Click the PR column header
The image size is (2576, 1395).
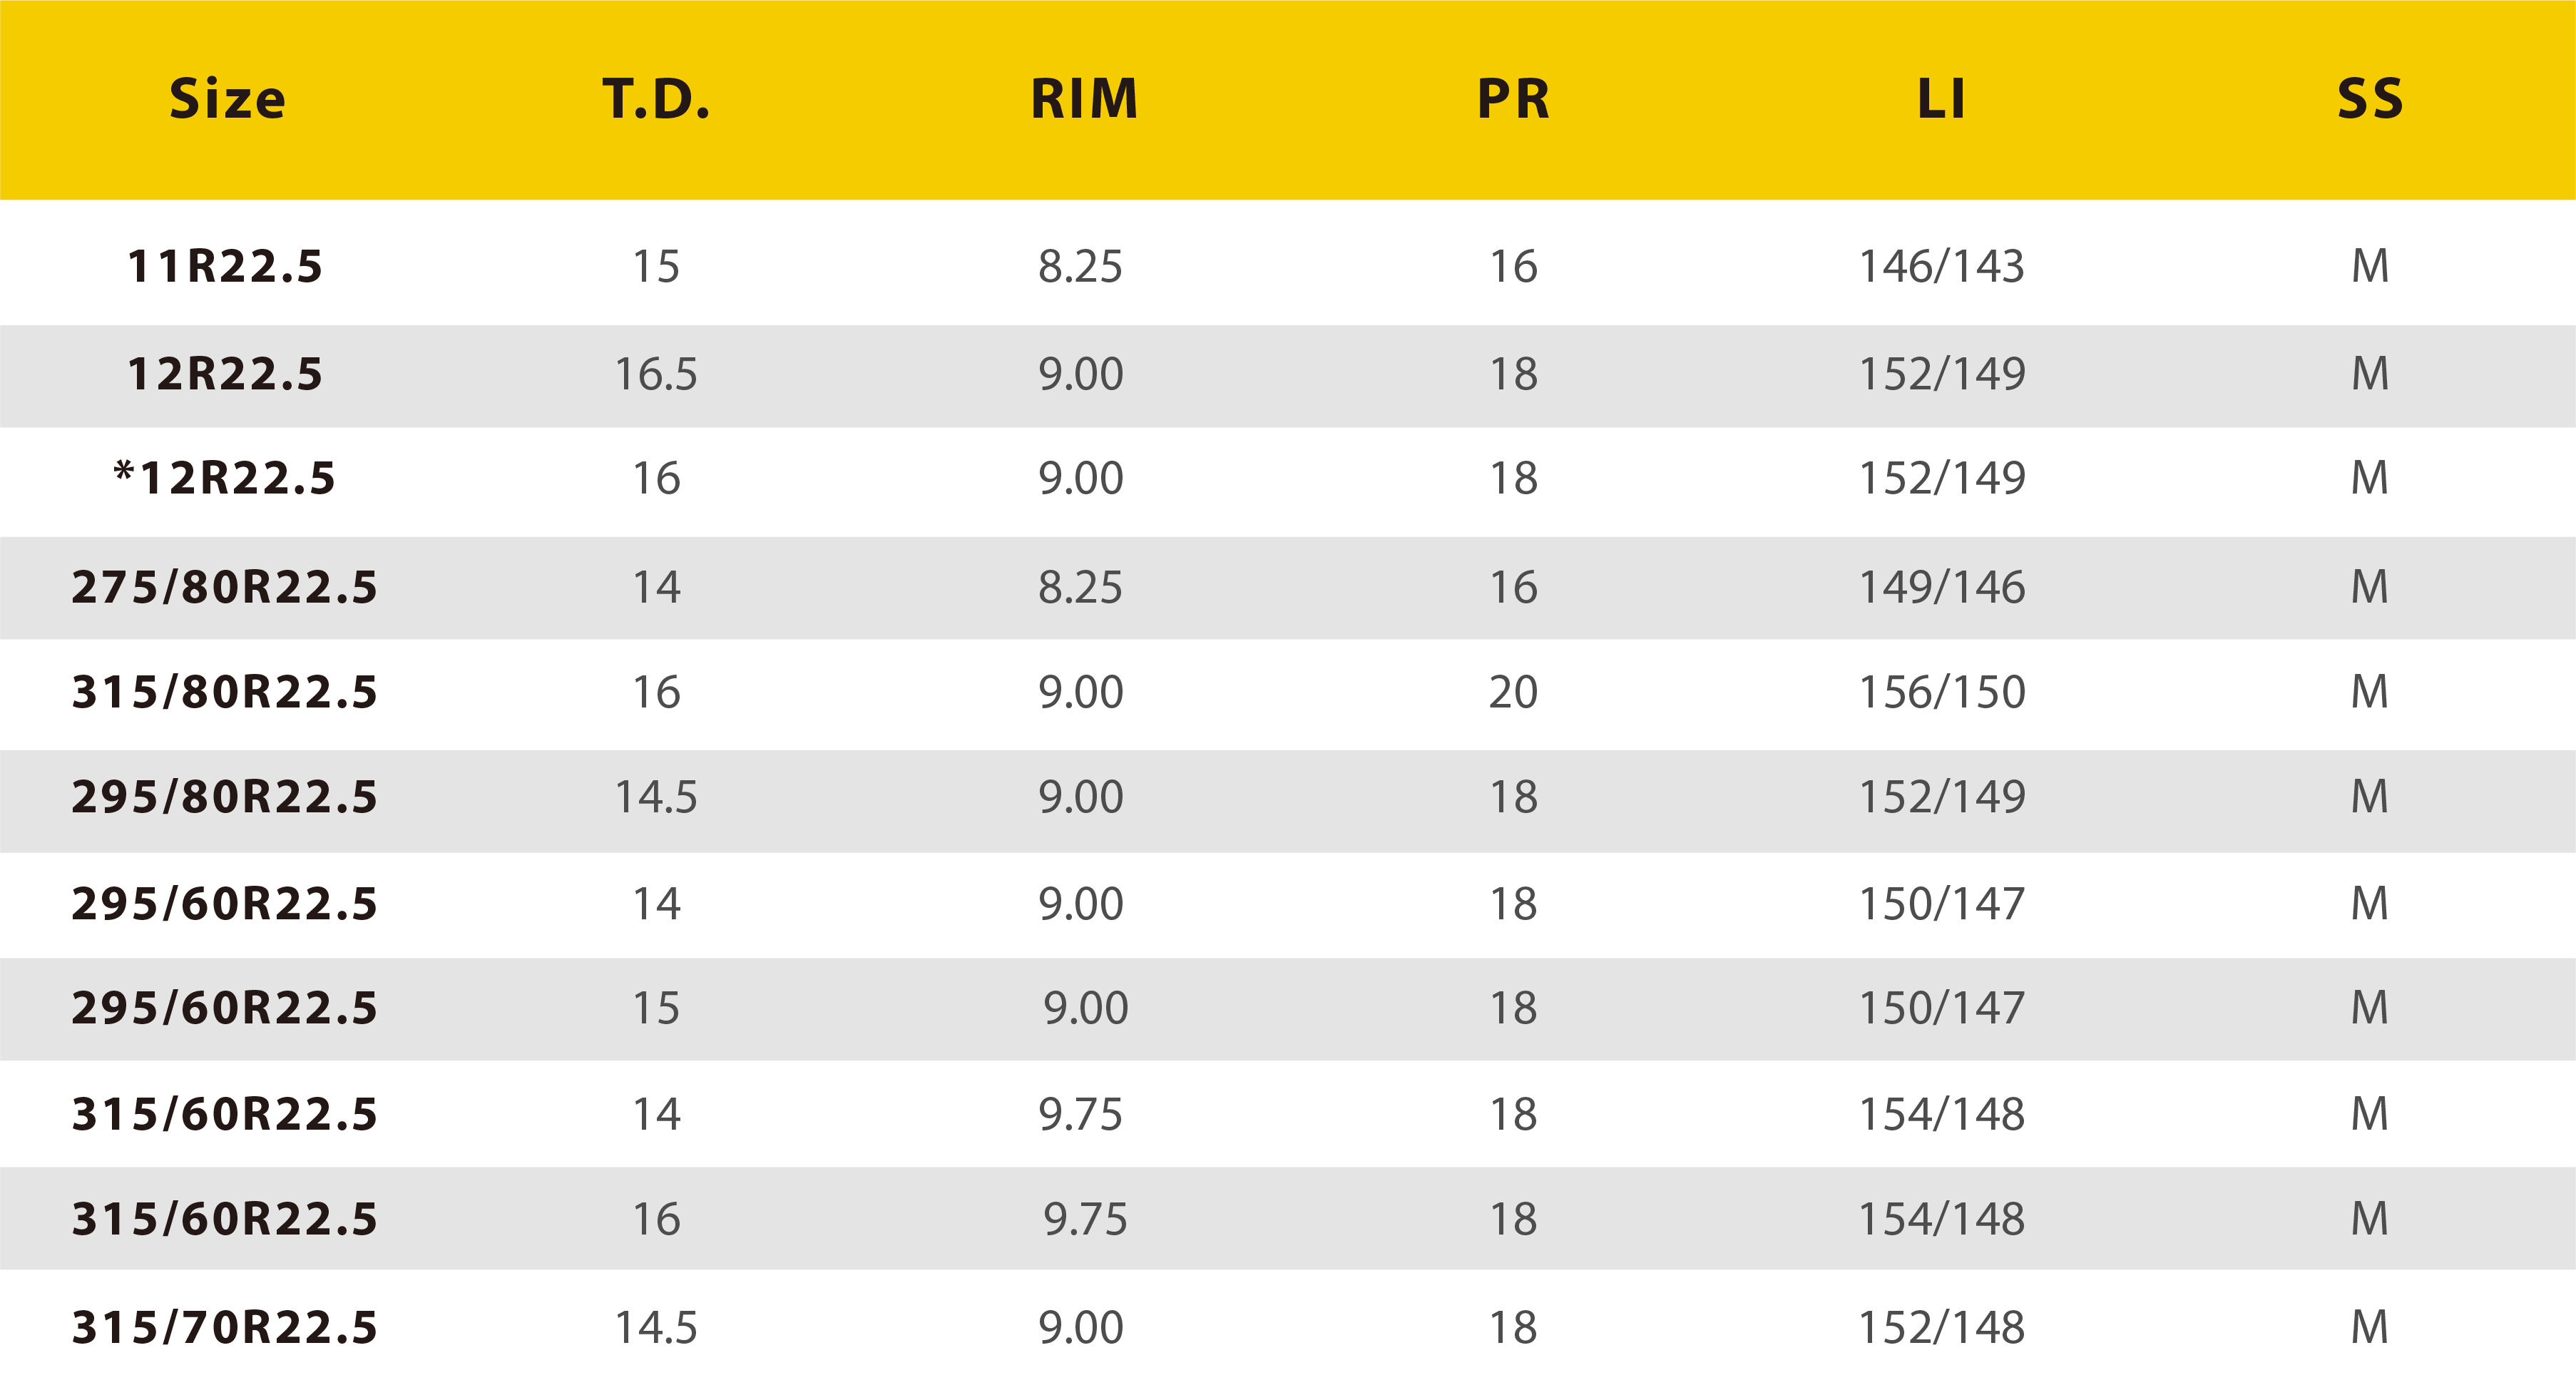[1513, 99]
